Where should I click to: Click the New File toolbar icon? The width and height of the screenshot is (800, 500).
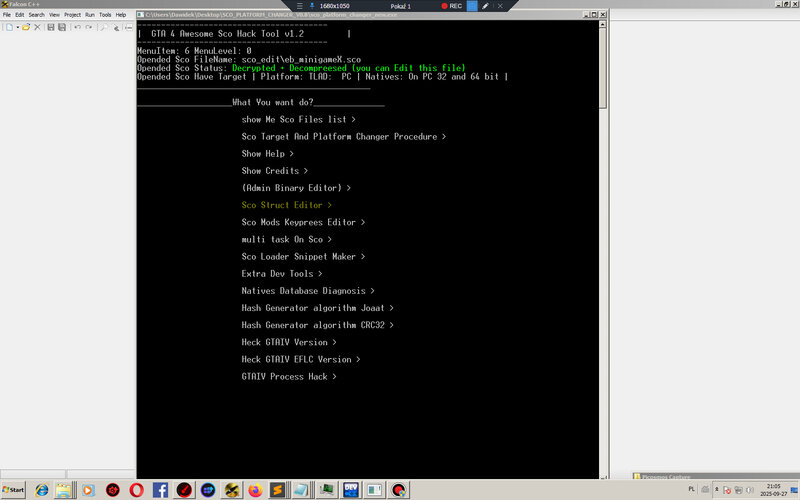(9, 27)
